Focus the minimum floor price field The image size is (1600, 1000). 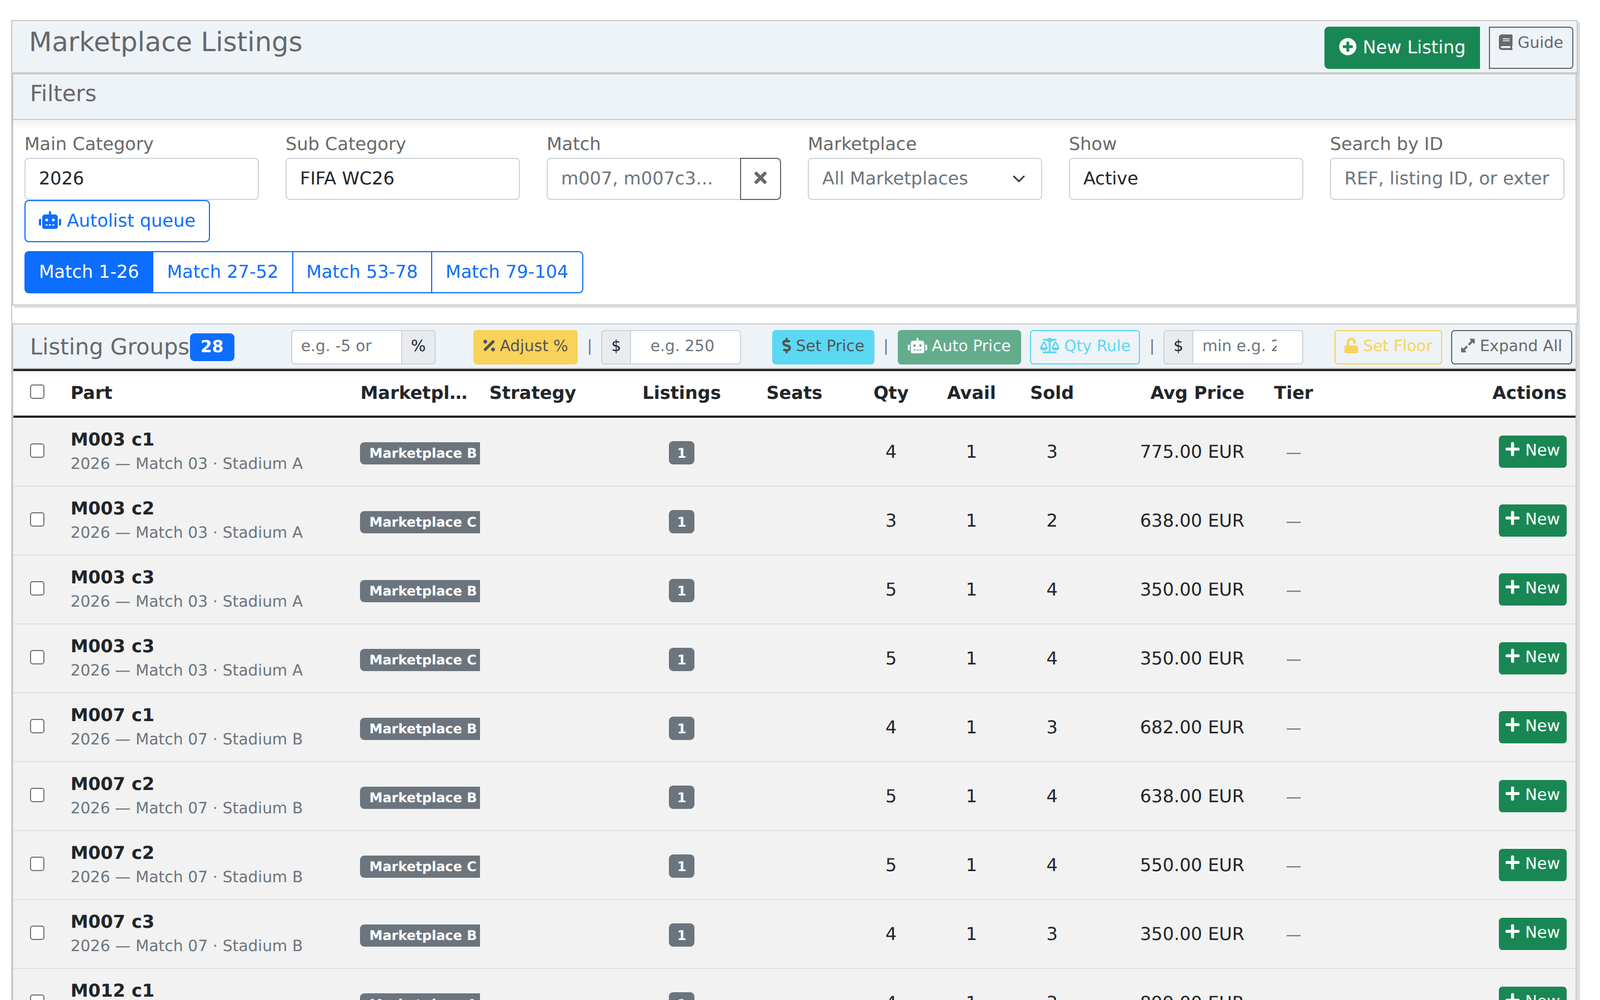point(1247,347)
